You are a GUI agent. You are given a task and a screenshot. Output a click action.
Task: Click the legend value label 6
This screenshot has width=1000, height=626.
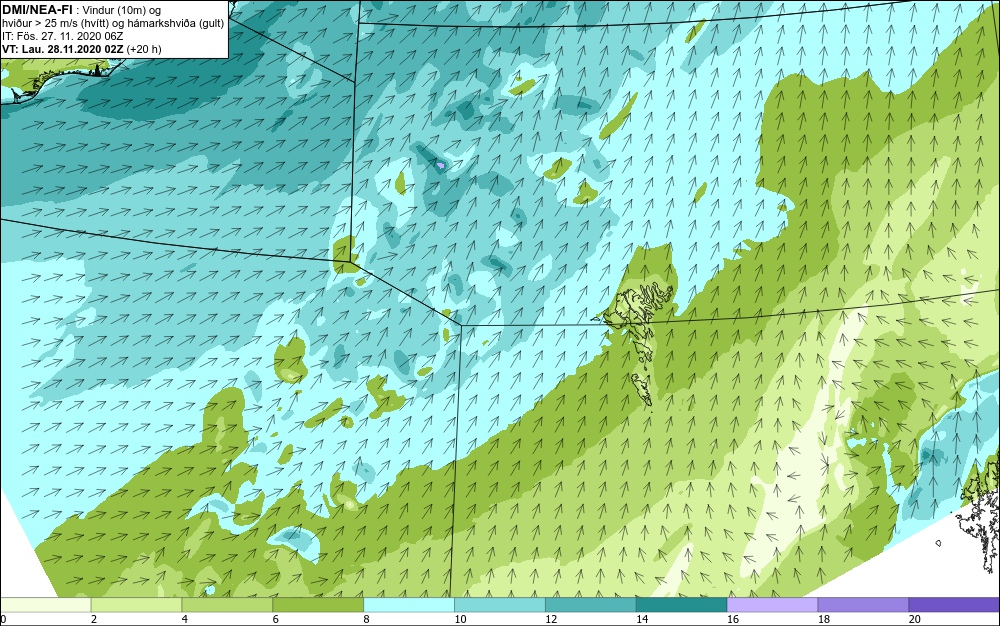[276, 619]
